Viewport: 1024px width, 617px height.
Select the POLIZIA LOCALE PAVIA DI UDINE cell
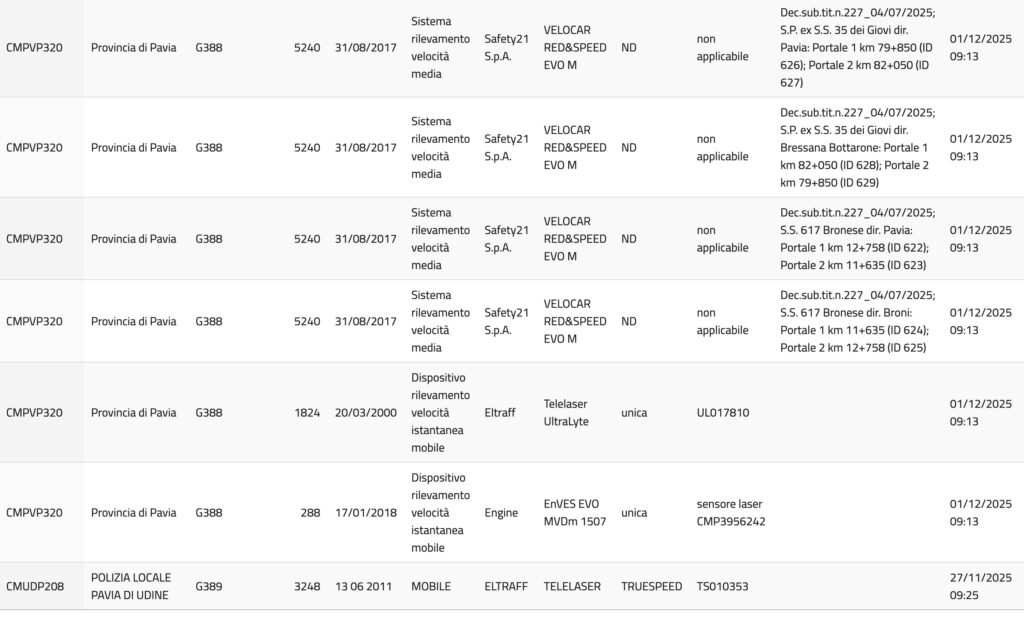coord(131,586)
